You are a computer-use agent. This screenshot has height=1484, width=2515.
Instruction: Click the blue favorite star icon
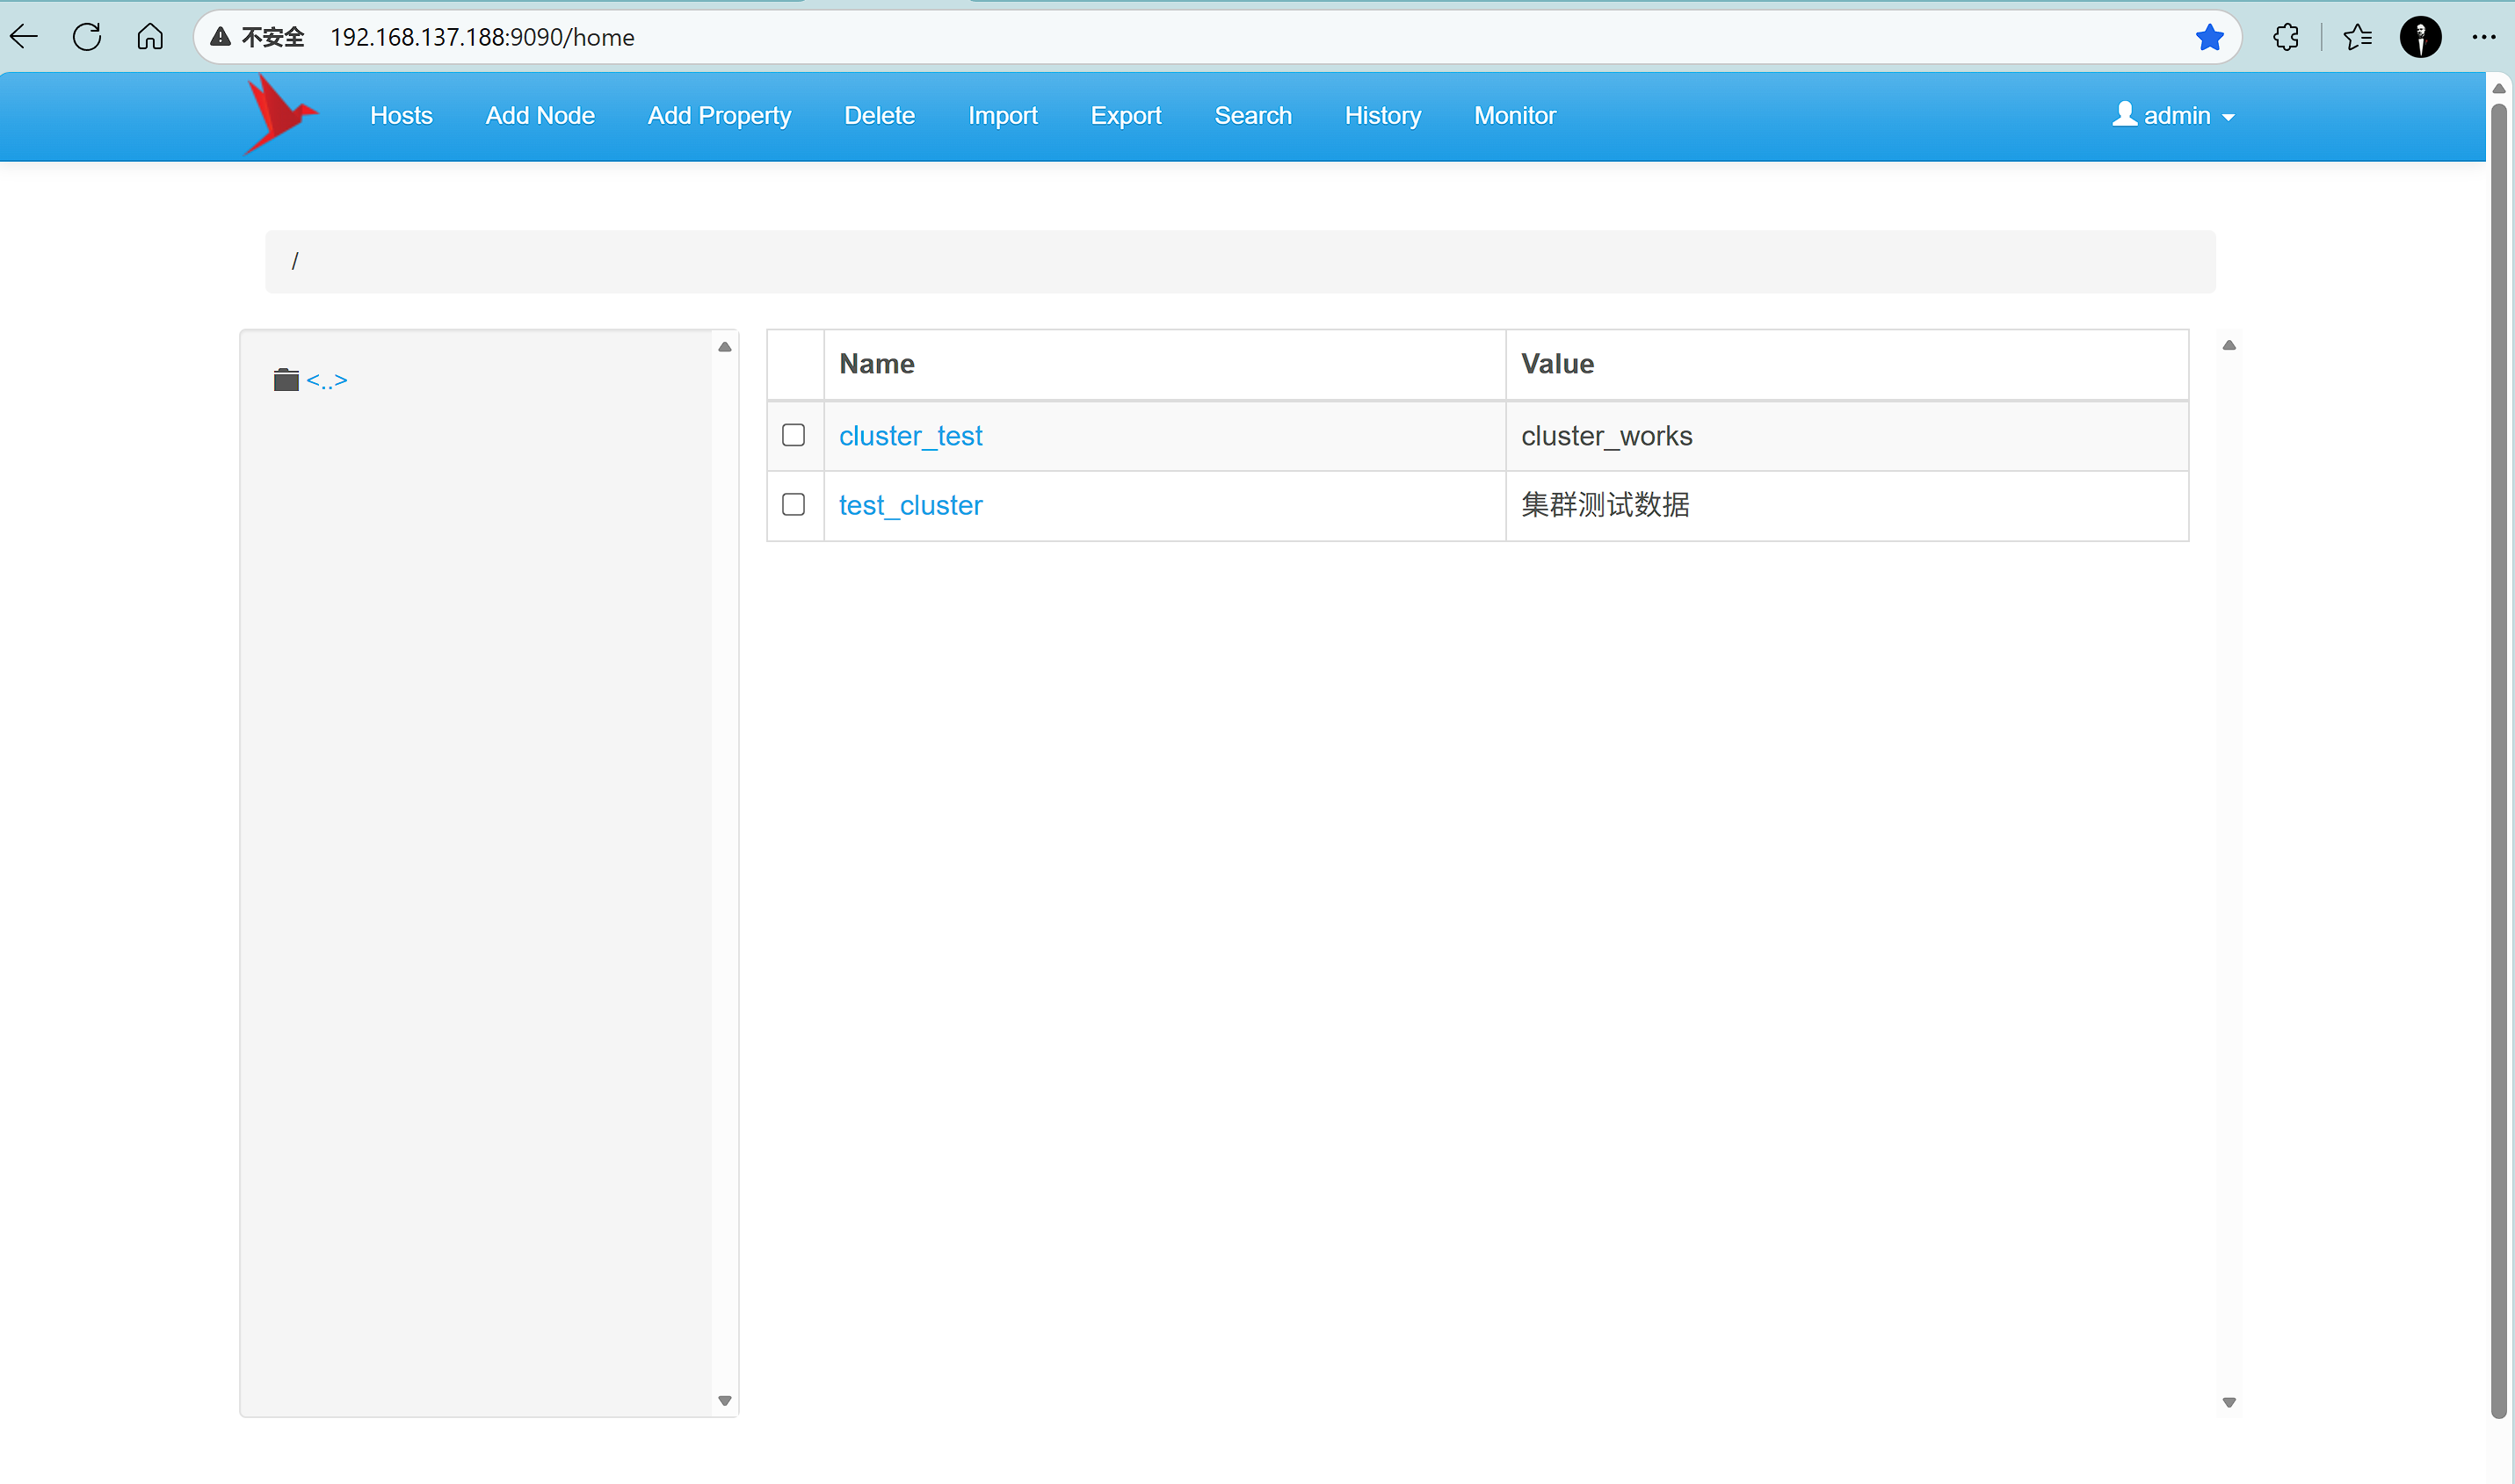coord(2209,37)
